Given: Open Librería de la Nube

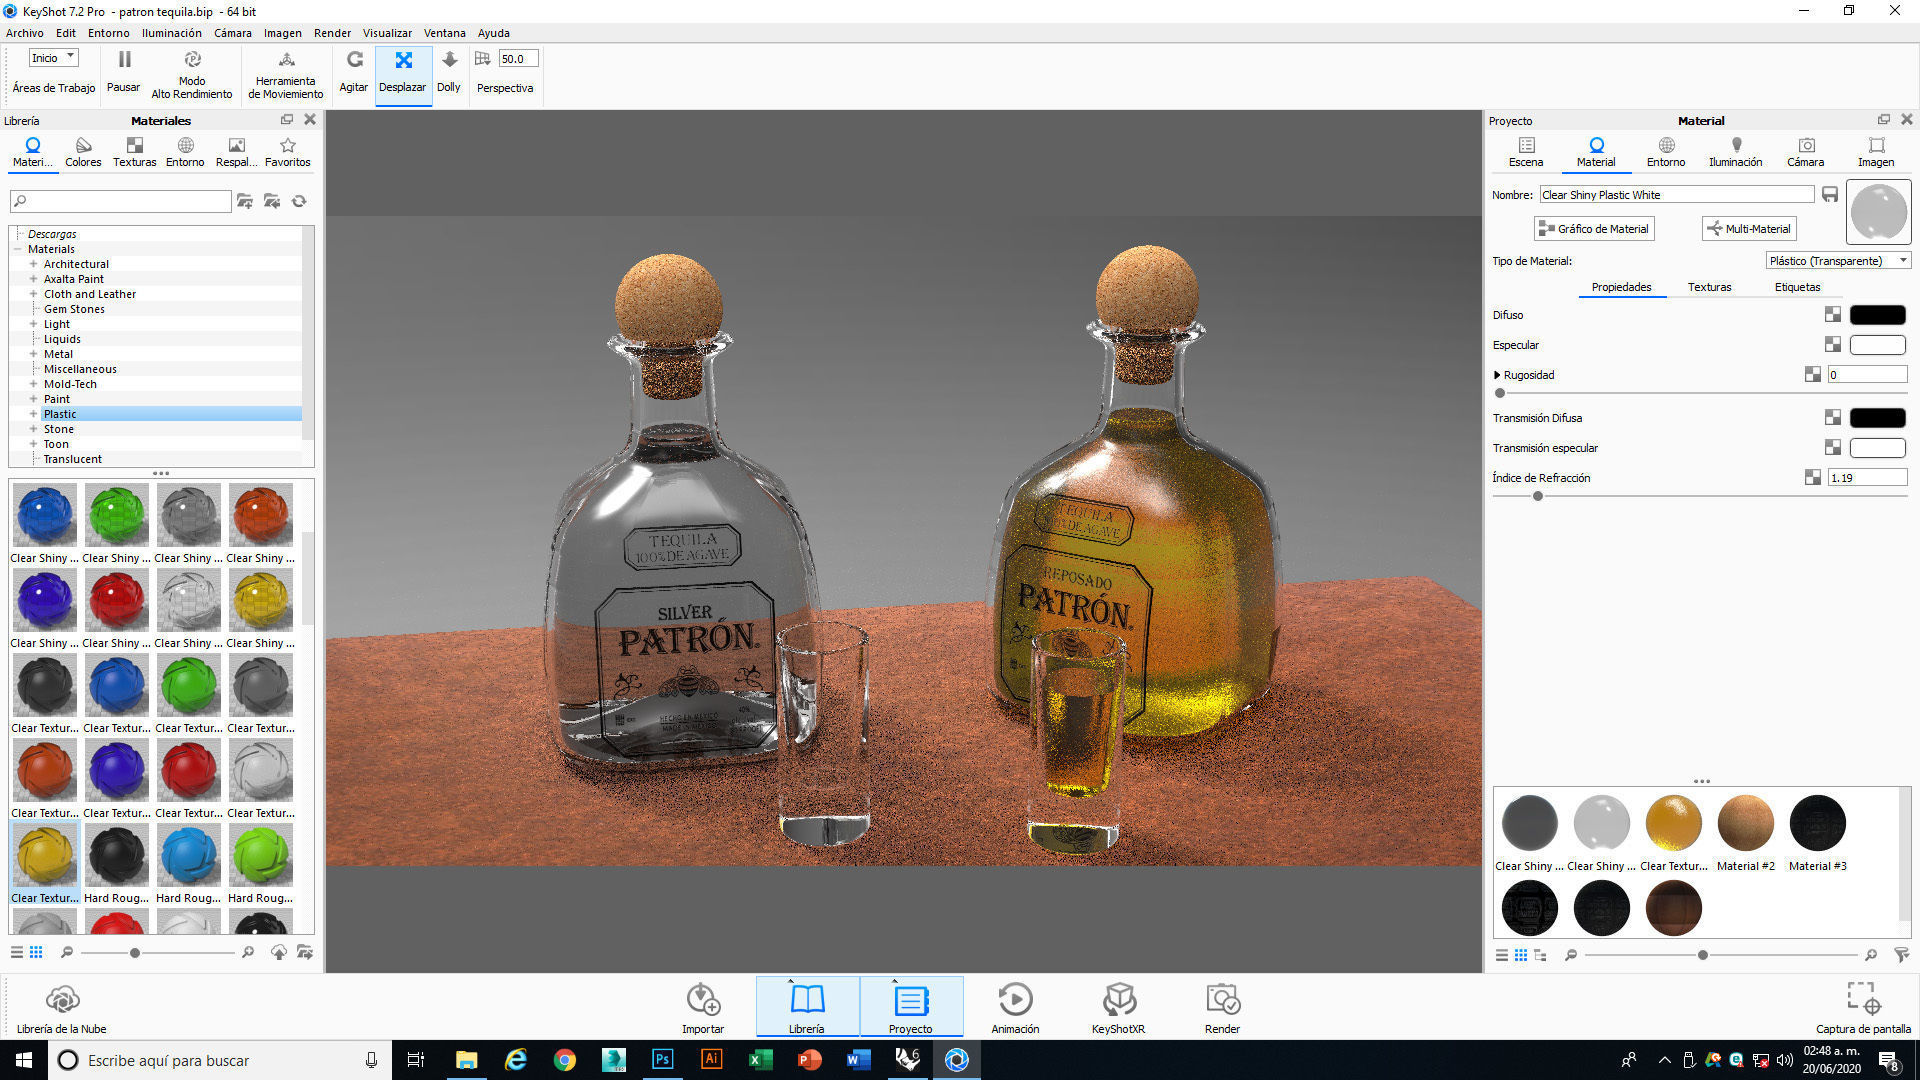Looking at the screenshot, I should point(62,1008).
